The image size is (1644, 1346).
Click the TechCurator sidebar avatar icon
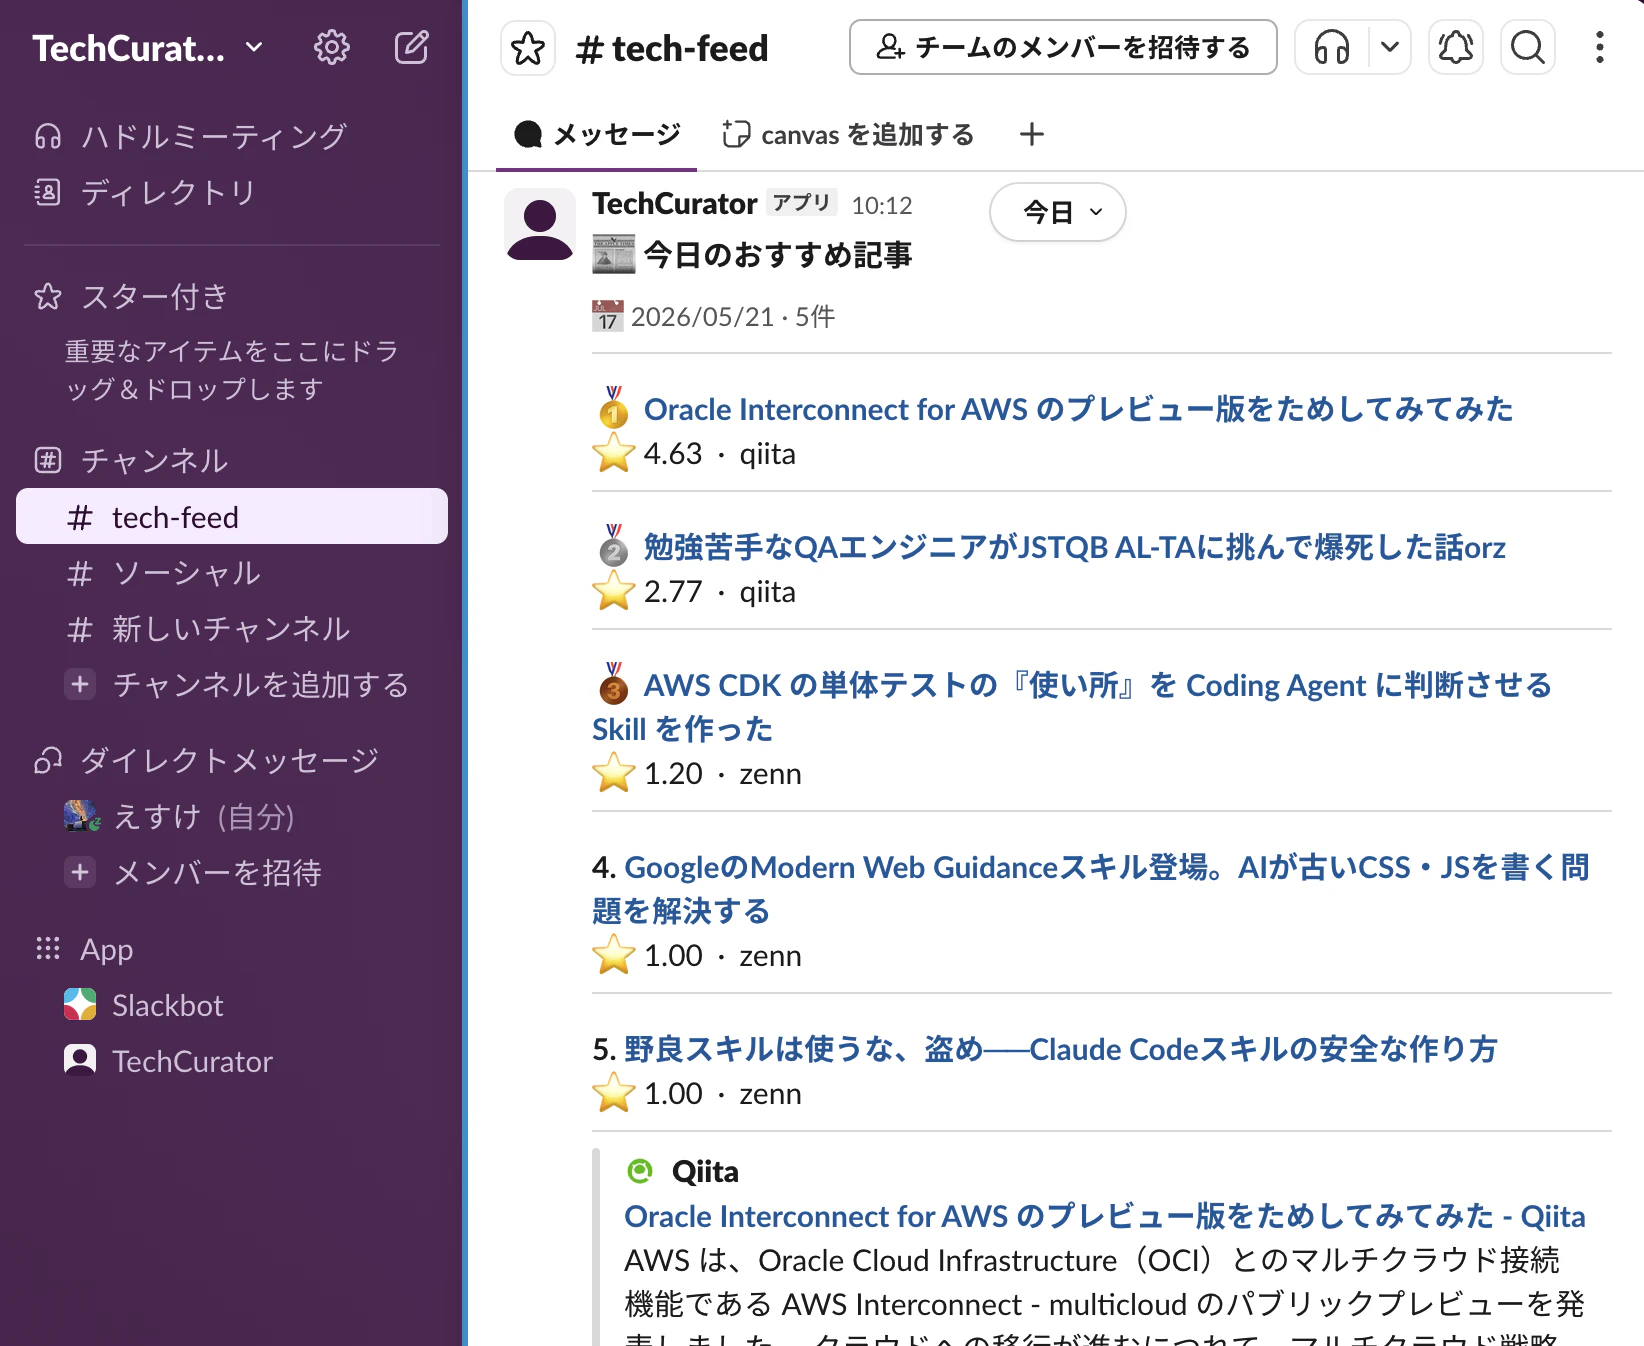pyautogui.click(x=80, y=1060)
